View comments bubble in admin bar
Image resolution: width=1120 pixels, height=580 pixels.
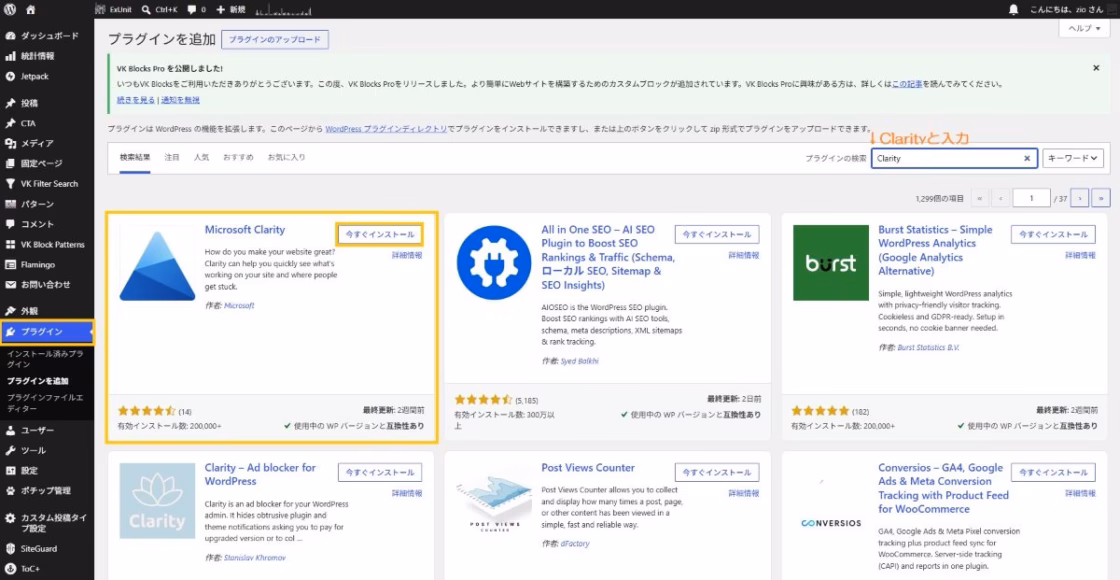click(x=196, y=9)
